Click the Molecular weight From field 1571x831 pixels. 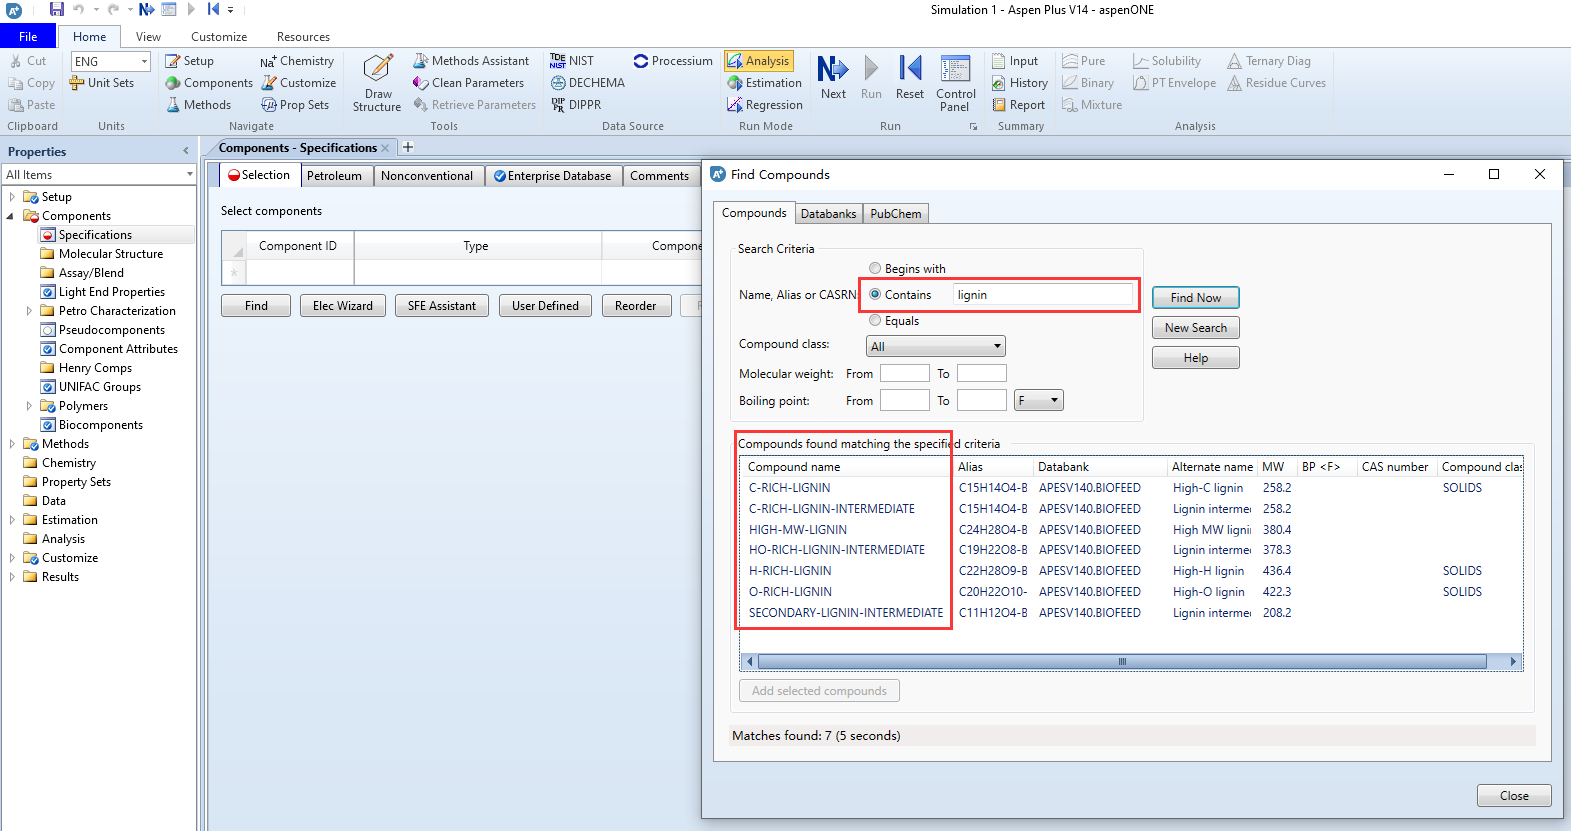905,373
